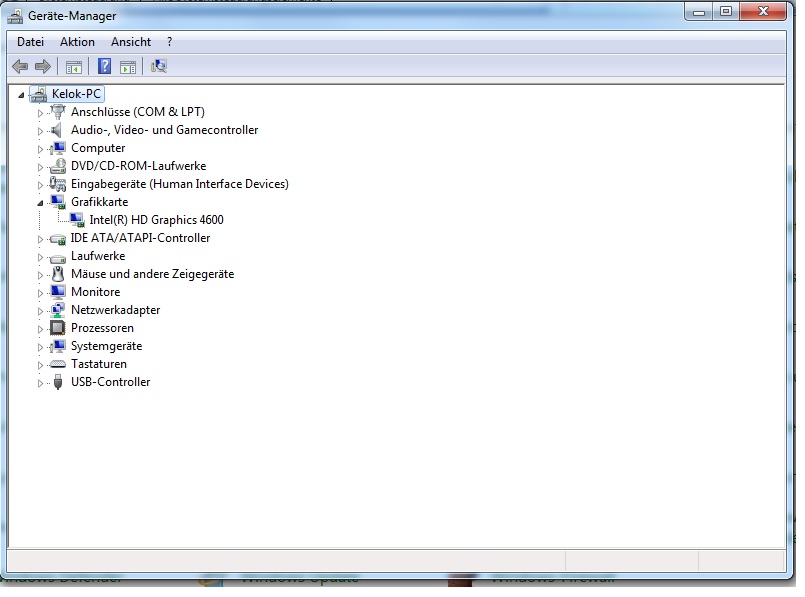Expand the Monitore node
The height and width of the screenshot is (597, 805).
click(41, 293)
